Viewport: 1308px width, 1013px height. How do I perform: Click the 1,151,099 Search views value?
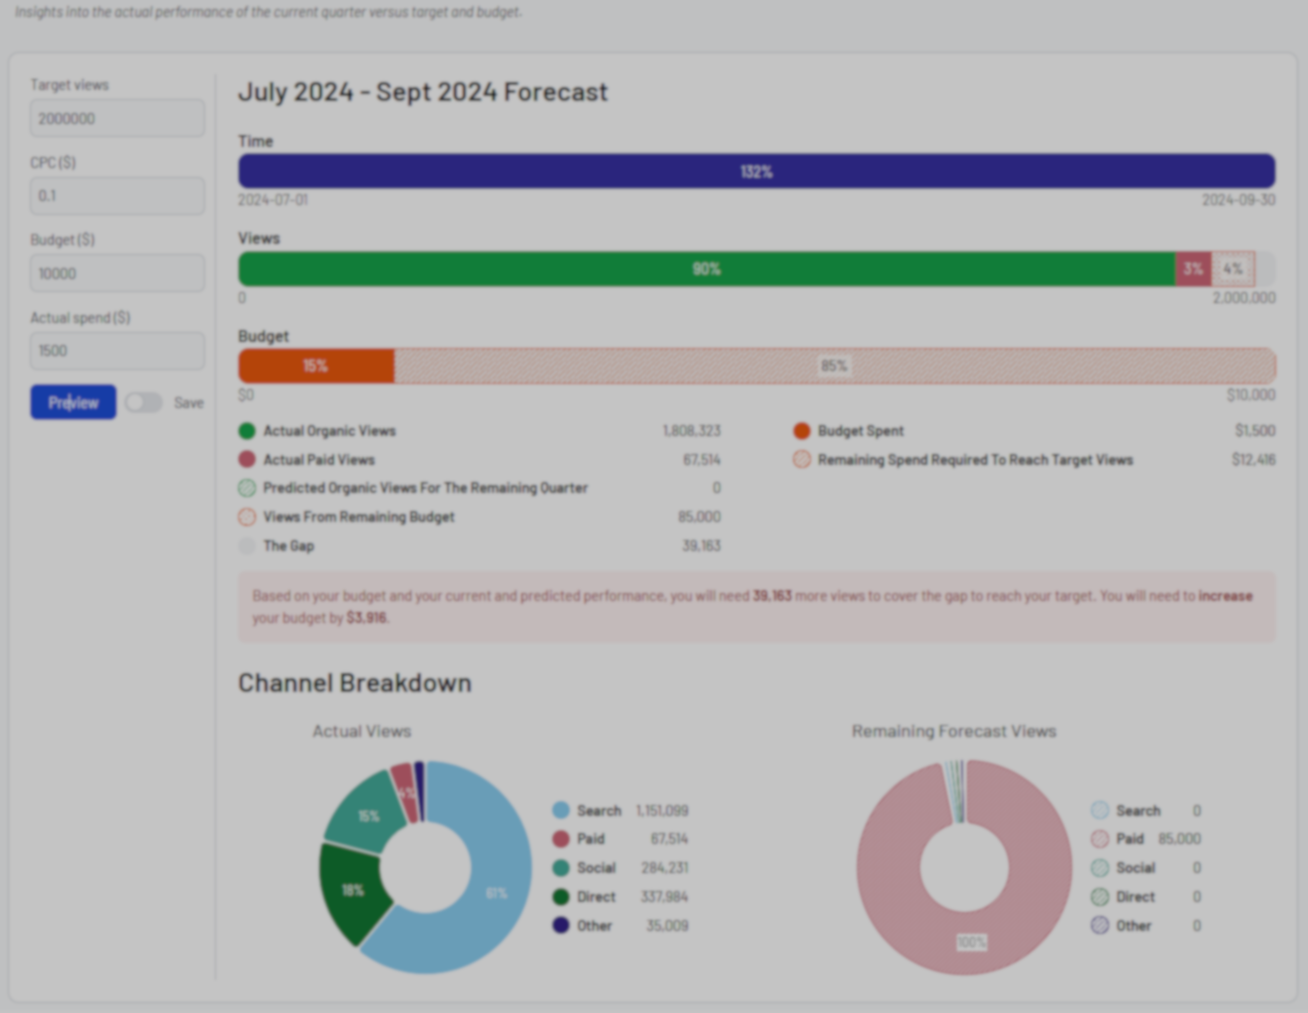click(x=662, y=811)
